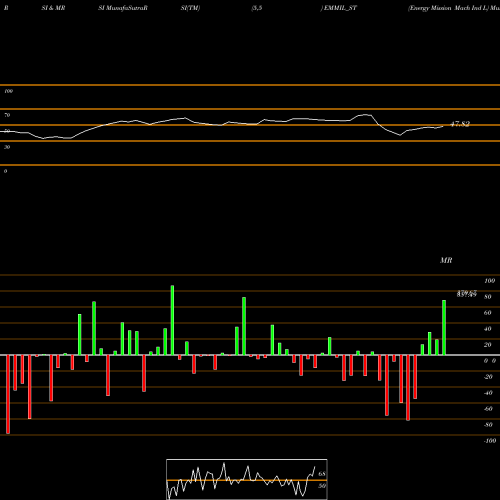Screen dimensions: 500x500
Task: Click the overlapping price labels beside MR '80'
Action: [467, 294]
